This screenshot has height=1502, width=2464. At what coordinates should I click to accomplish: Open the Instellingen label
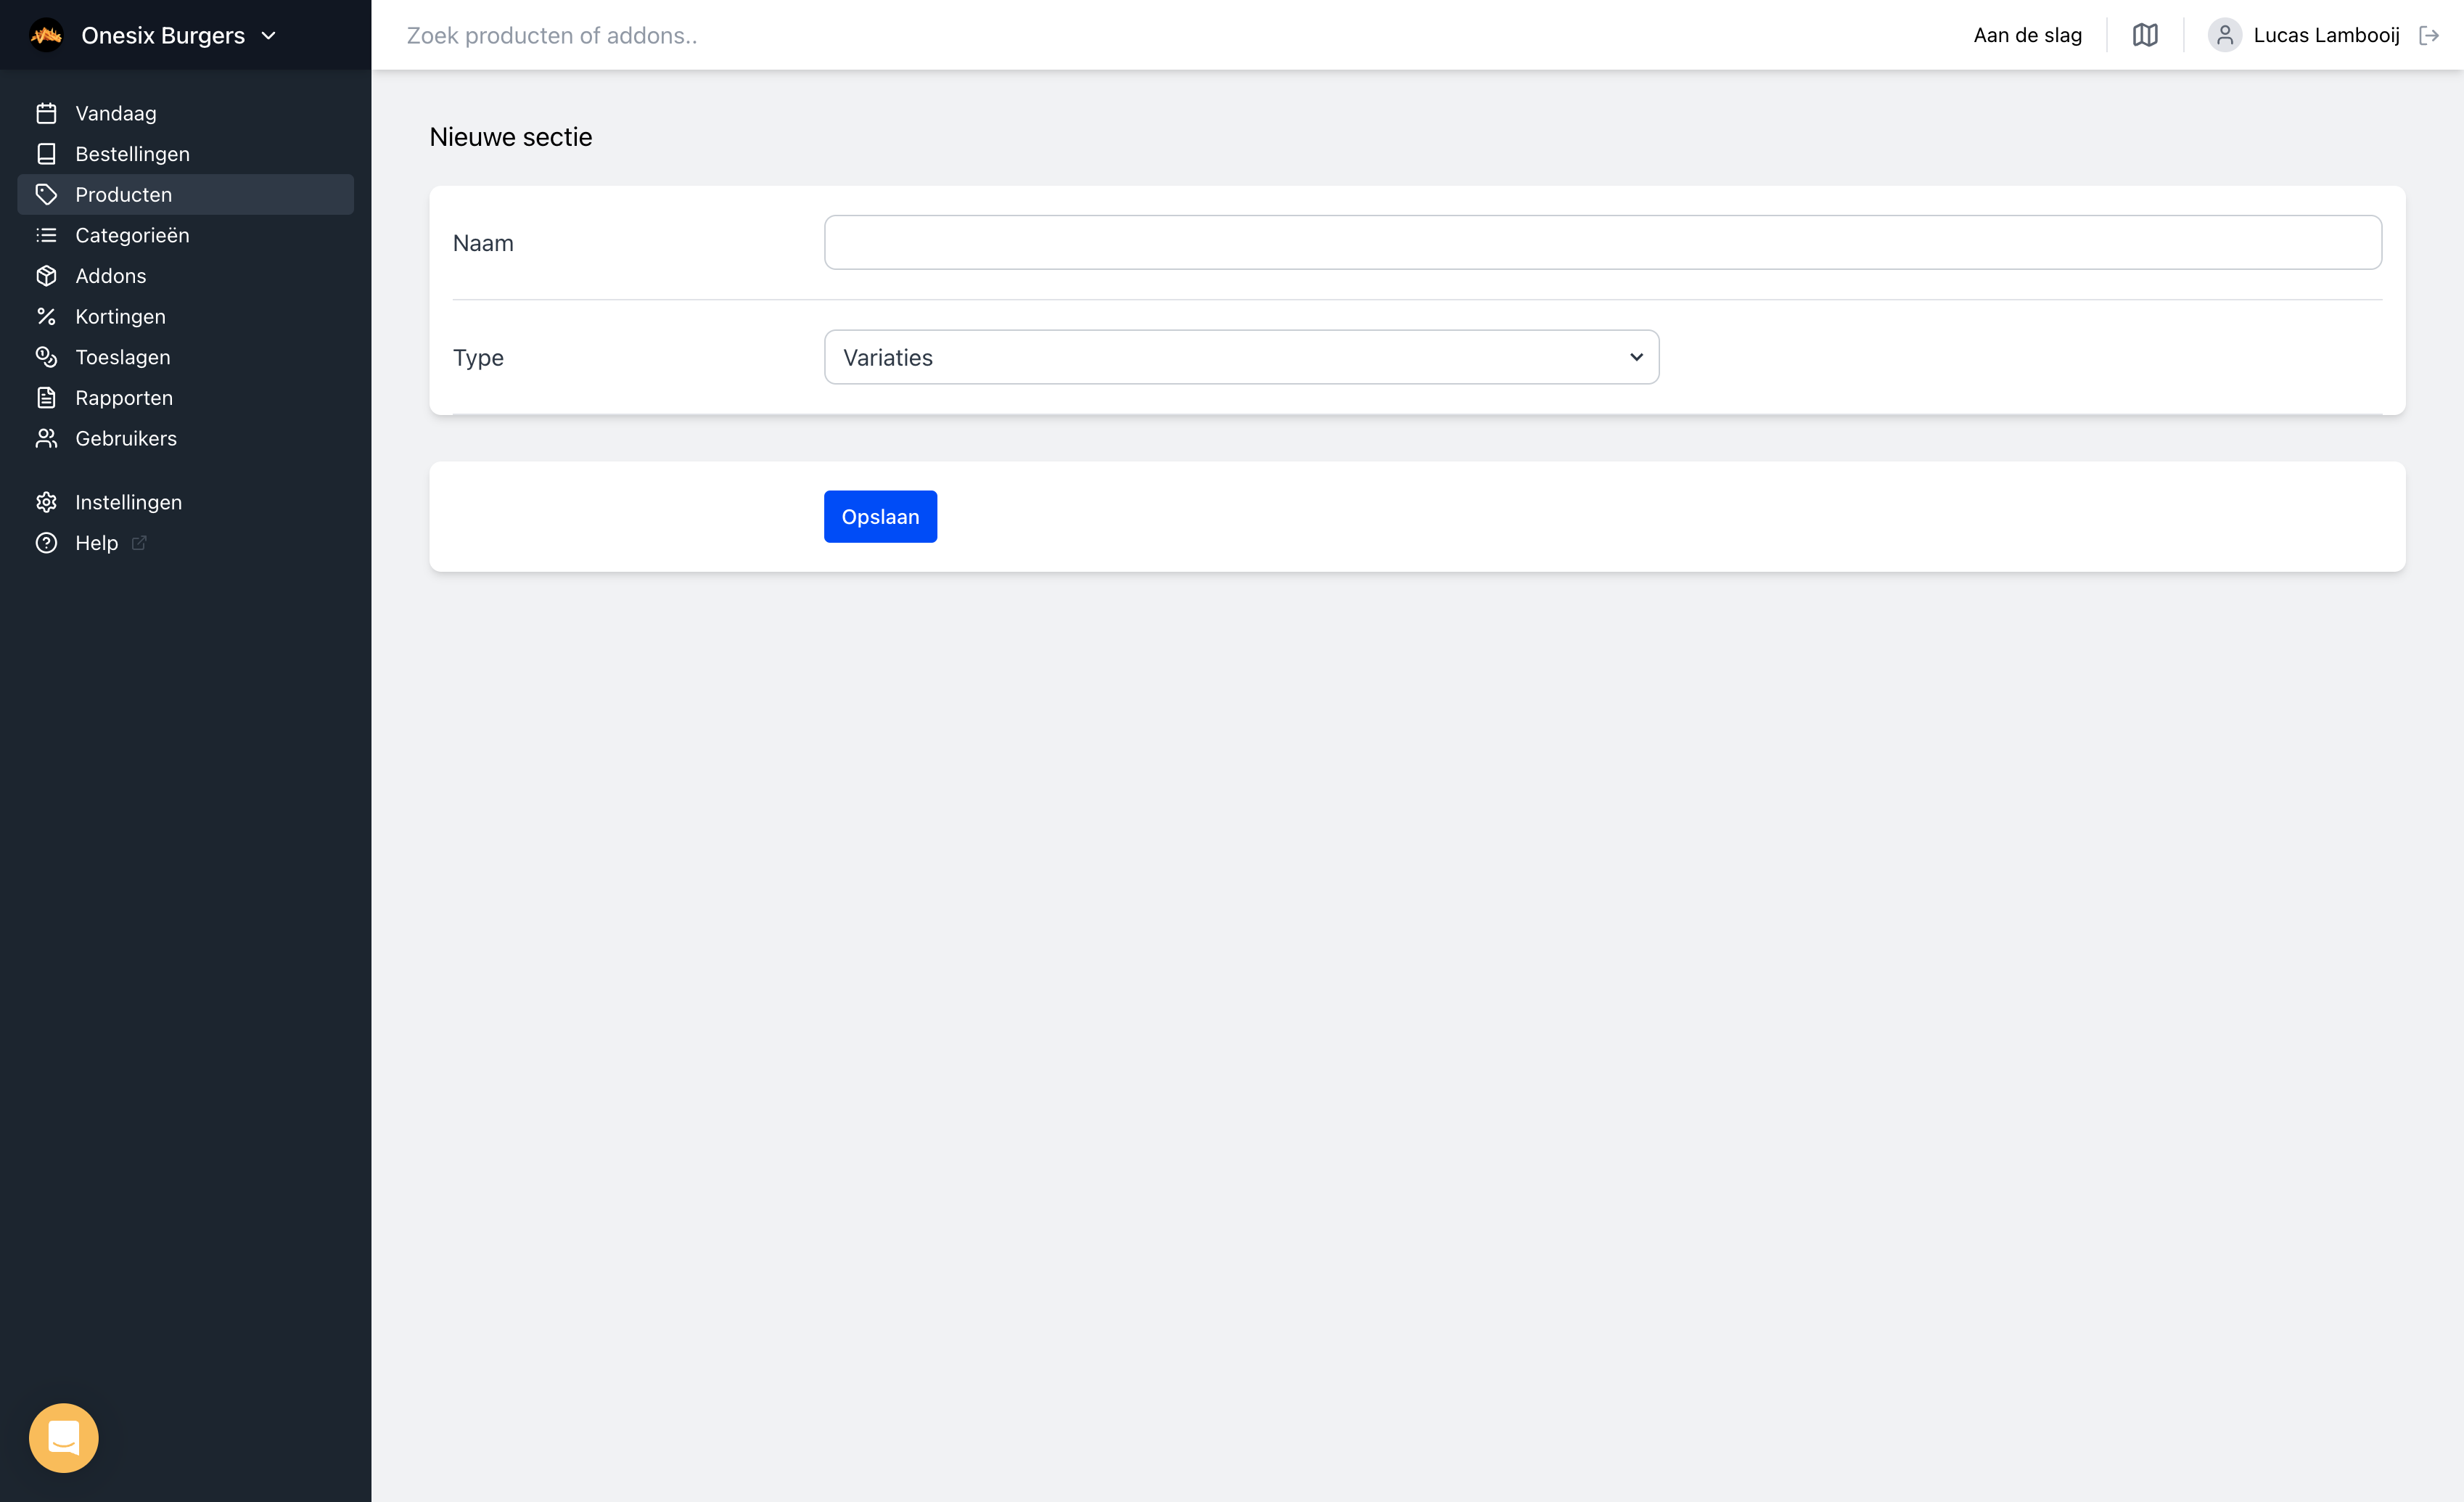pos(129,502)
